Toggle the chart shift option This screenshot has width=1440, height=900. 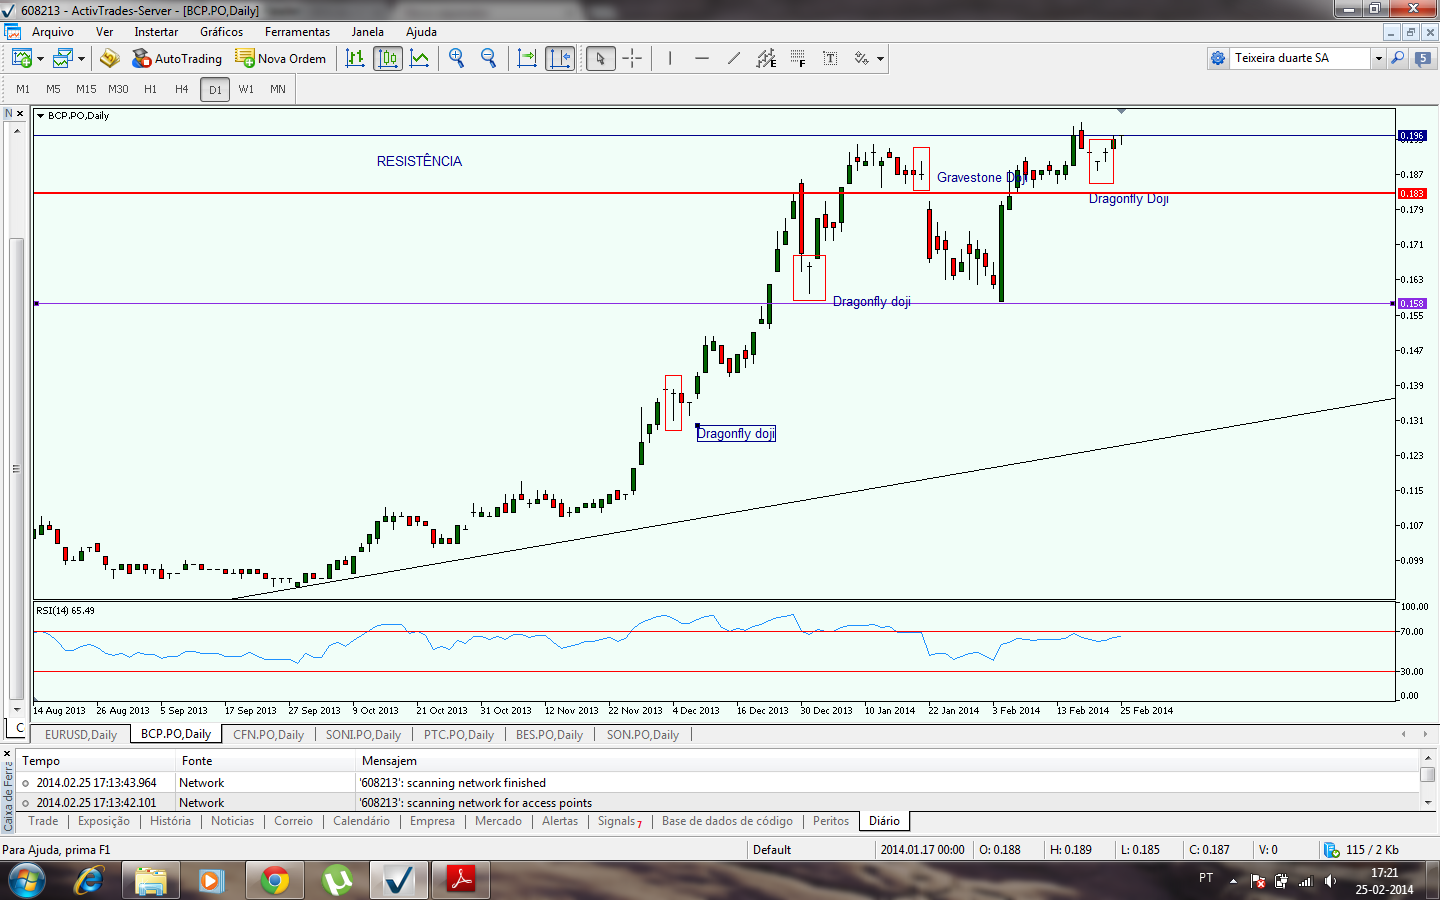tap(560, 59)
